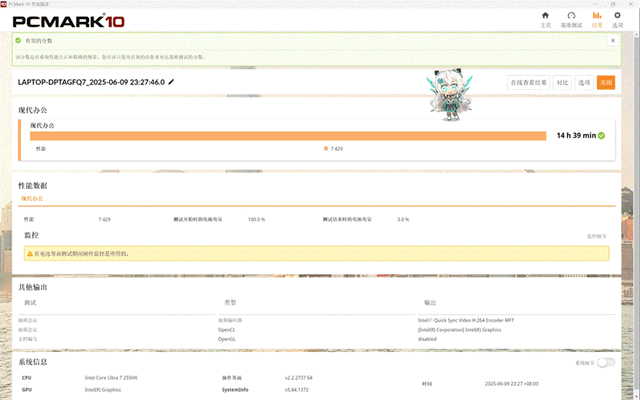Dismiss the valid score notification with X

pyautogui.click(x=613, y=40)
